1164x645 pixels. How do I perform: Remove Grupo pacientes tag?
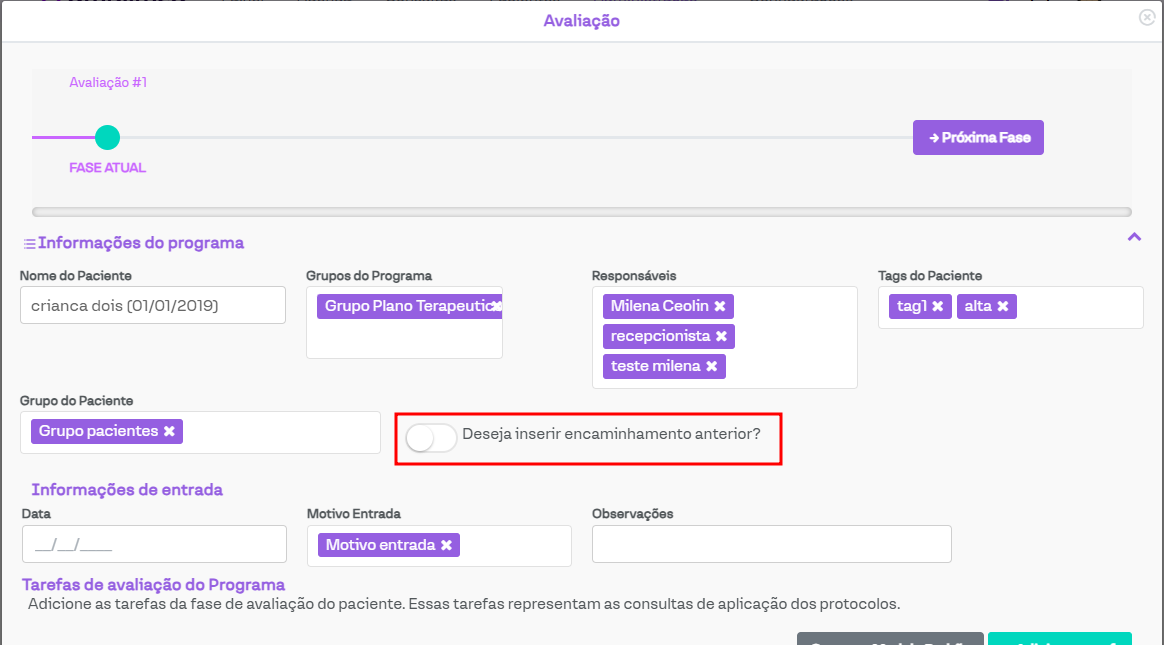point(169,431)
